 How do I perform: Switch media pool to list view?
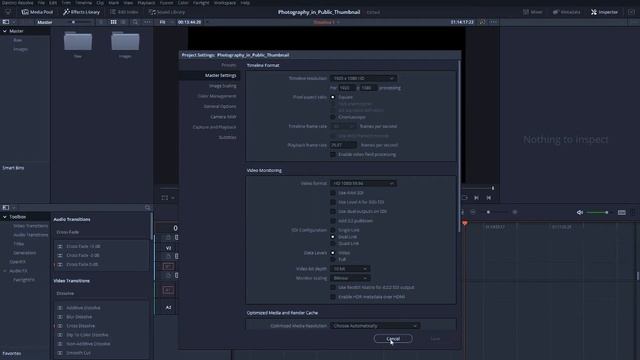[x=123, y=22]
